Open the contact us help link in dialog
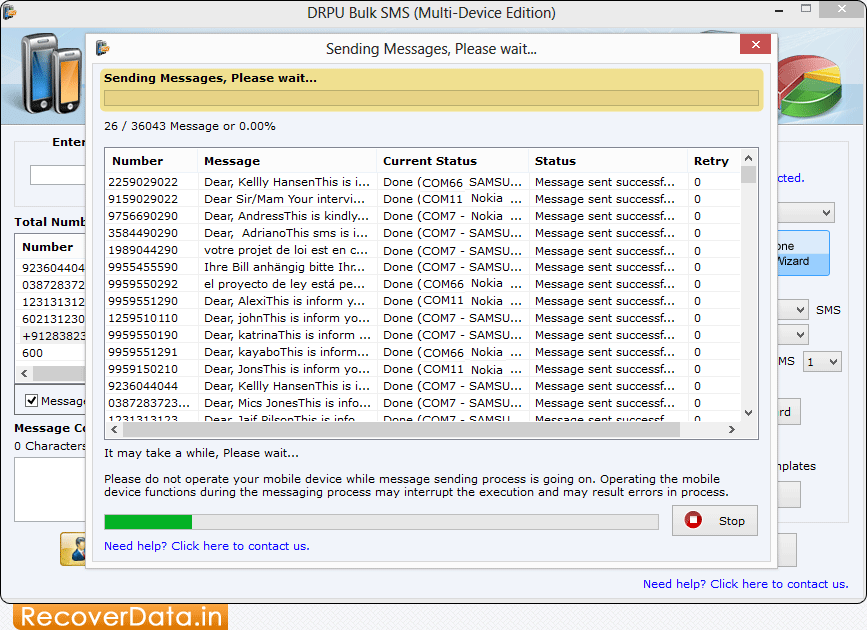This screenshot has height=630, width=867. 205,547
